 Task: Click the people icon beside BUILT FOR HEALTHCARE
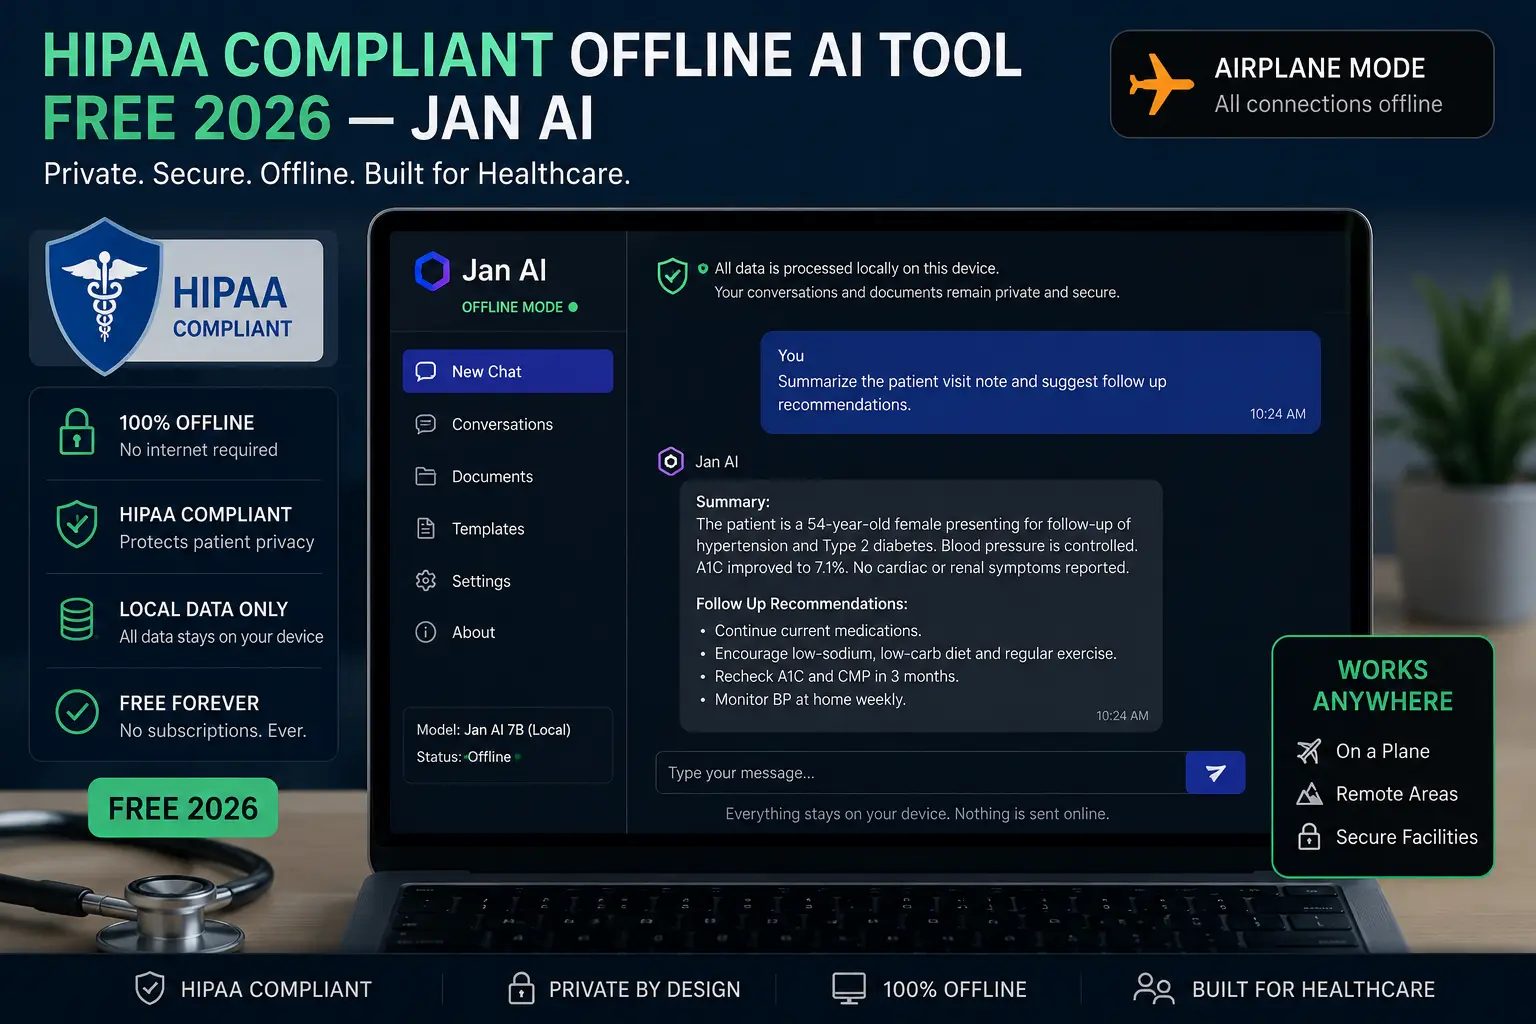[1154, 988]
